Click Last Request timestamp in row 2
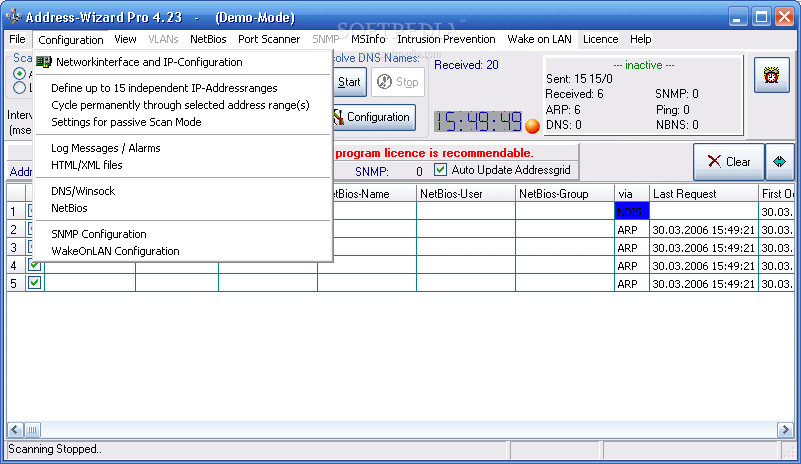801x464 pixels. 703,230
